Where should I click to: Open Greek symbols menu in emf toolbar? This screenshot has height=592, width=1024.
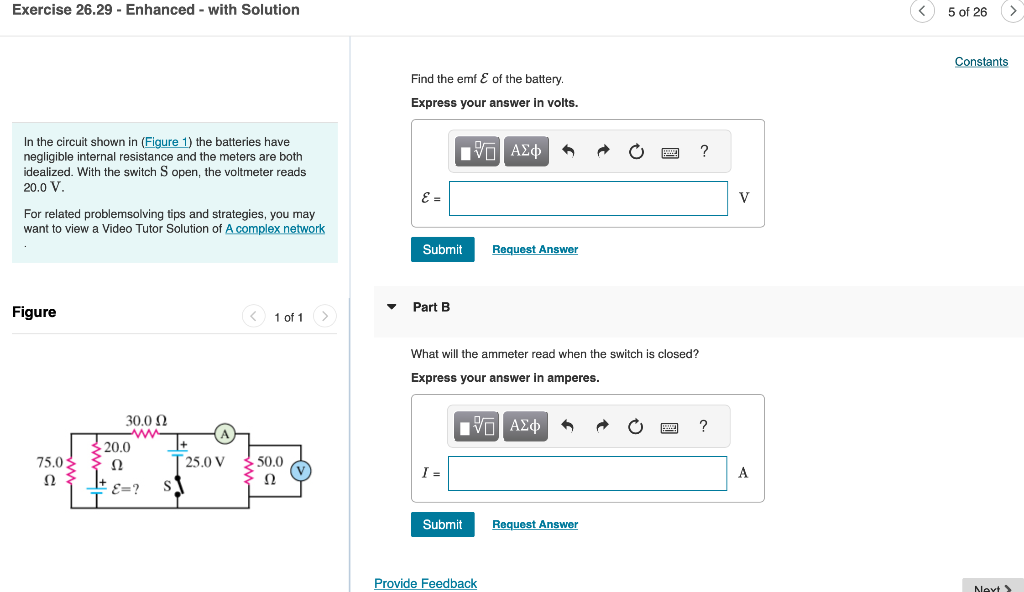526,151
